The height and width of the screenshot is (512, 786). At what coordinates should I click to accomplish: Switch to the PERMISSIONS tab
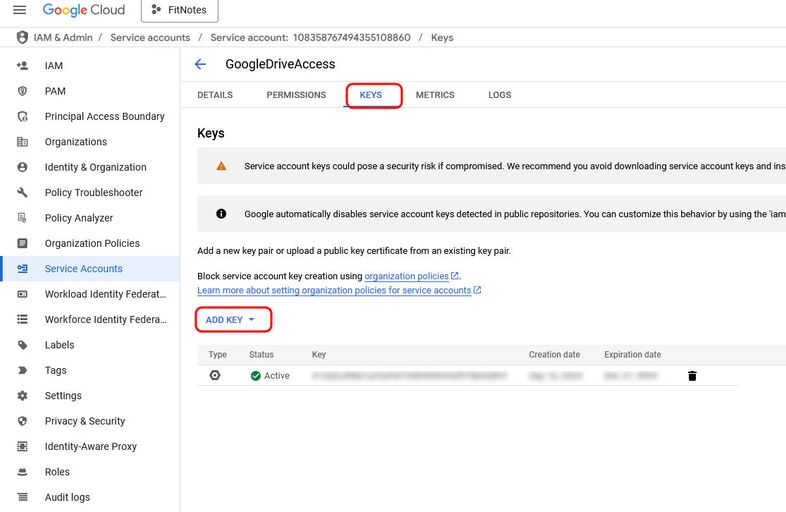tap(296, 95)
